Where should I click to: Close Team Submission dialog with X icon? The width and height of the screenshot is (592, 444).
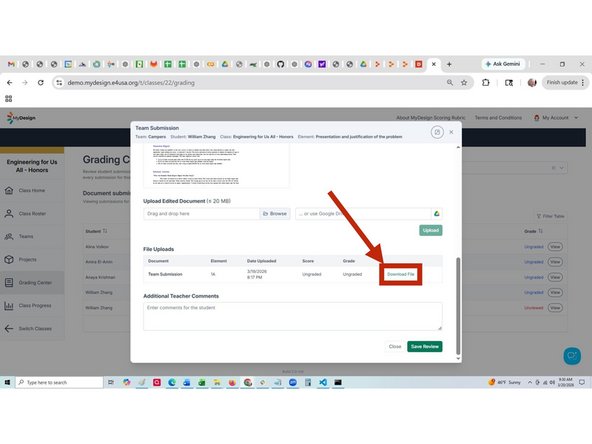coord(451,132)
